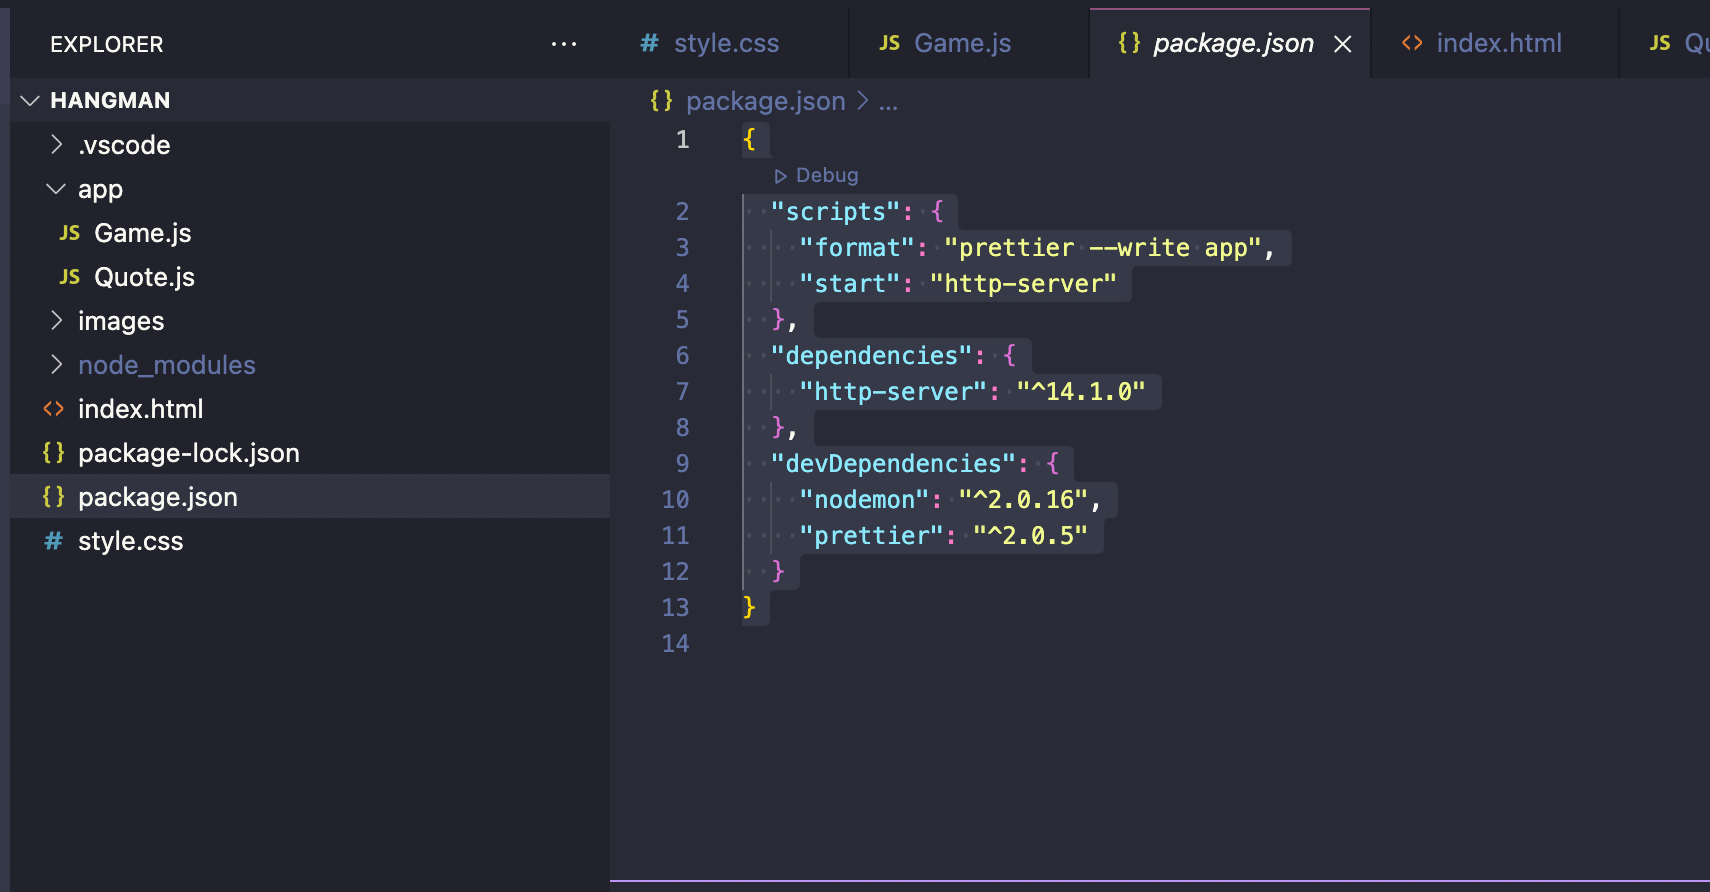Click the EXPLORER panel title
Viewport: 1710px width, 892px height.
tap(107, 44)
